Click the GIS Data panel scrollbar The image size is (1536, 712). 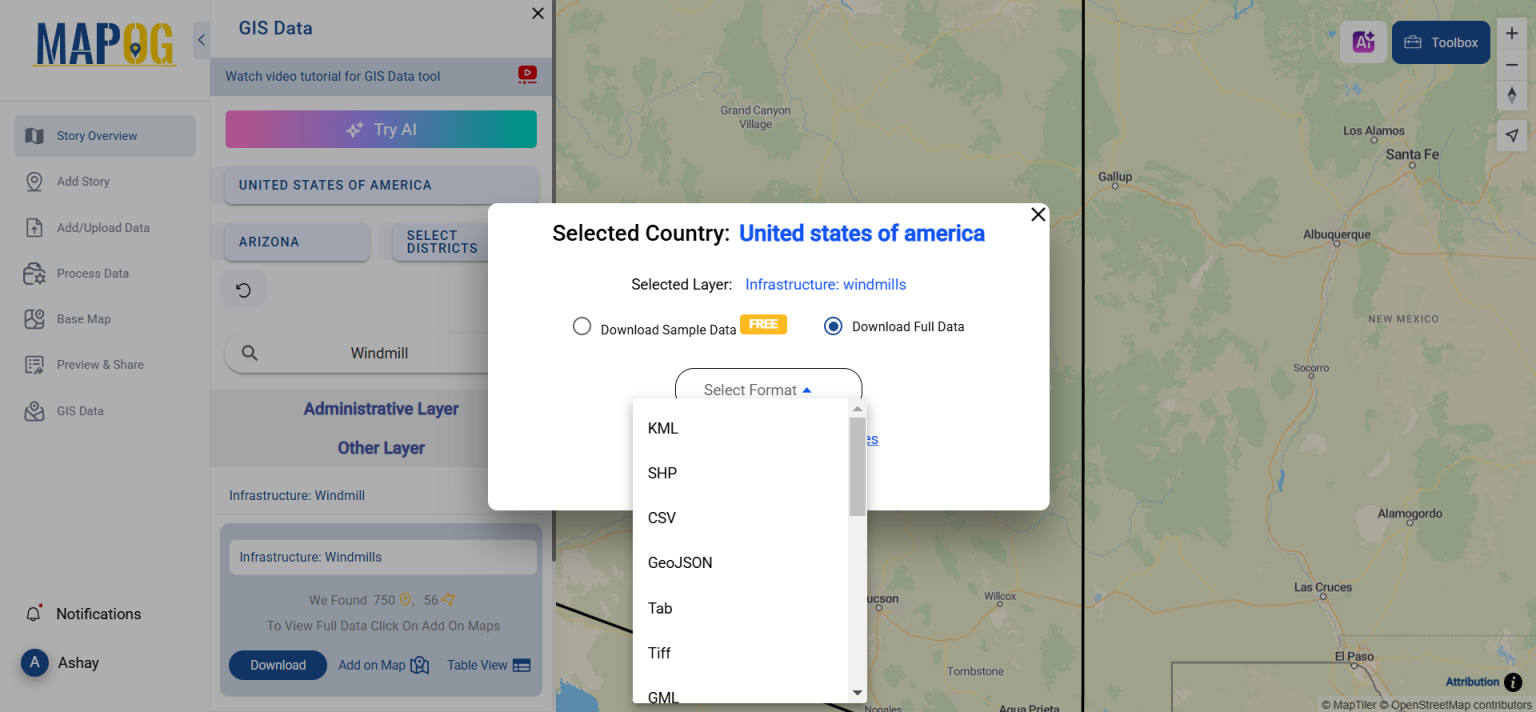tap(553, 280)
